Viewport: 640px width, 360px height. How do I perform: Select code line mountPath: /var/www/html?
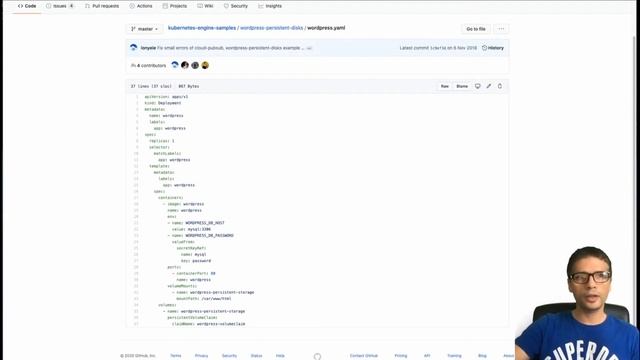tap(204, 299)
